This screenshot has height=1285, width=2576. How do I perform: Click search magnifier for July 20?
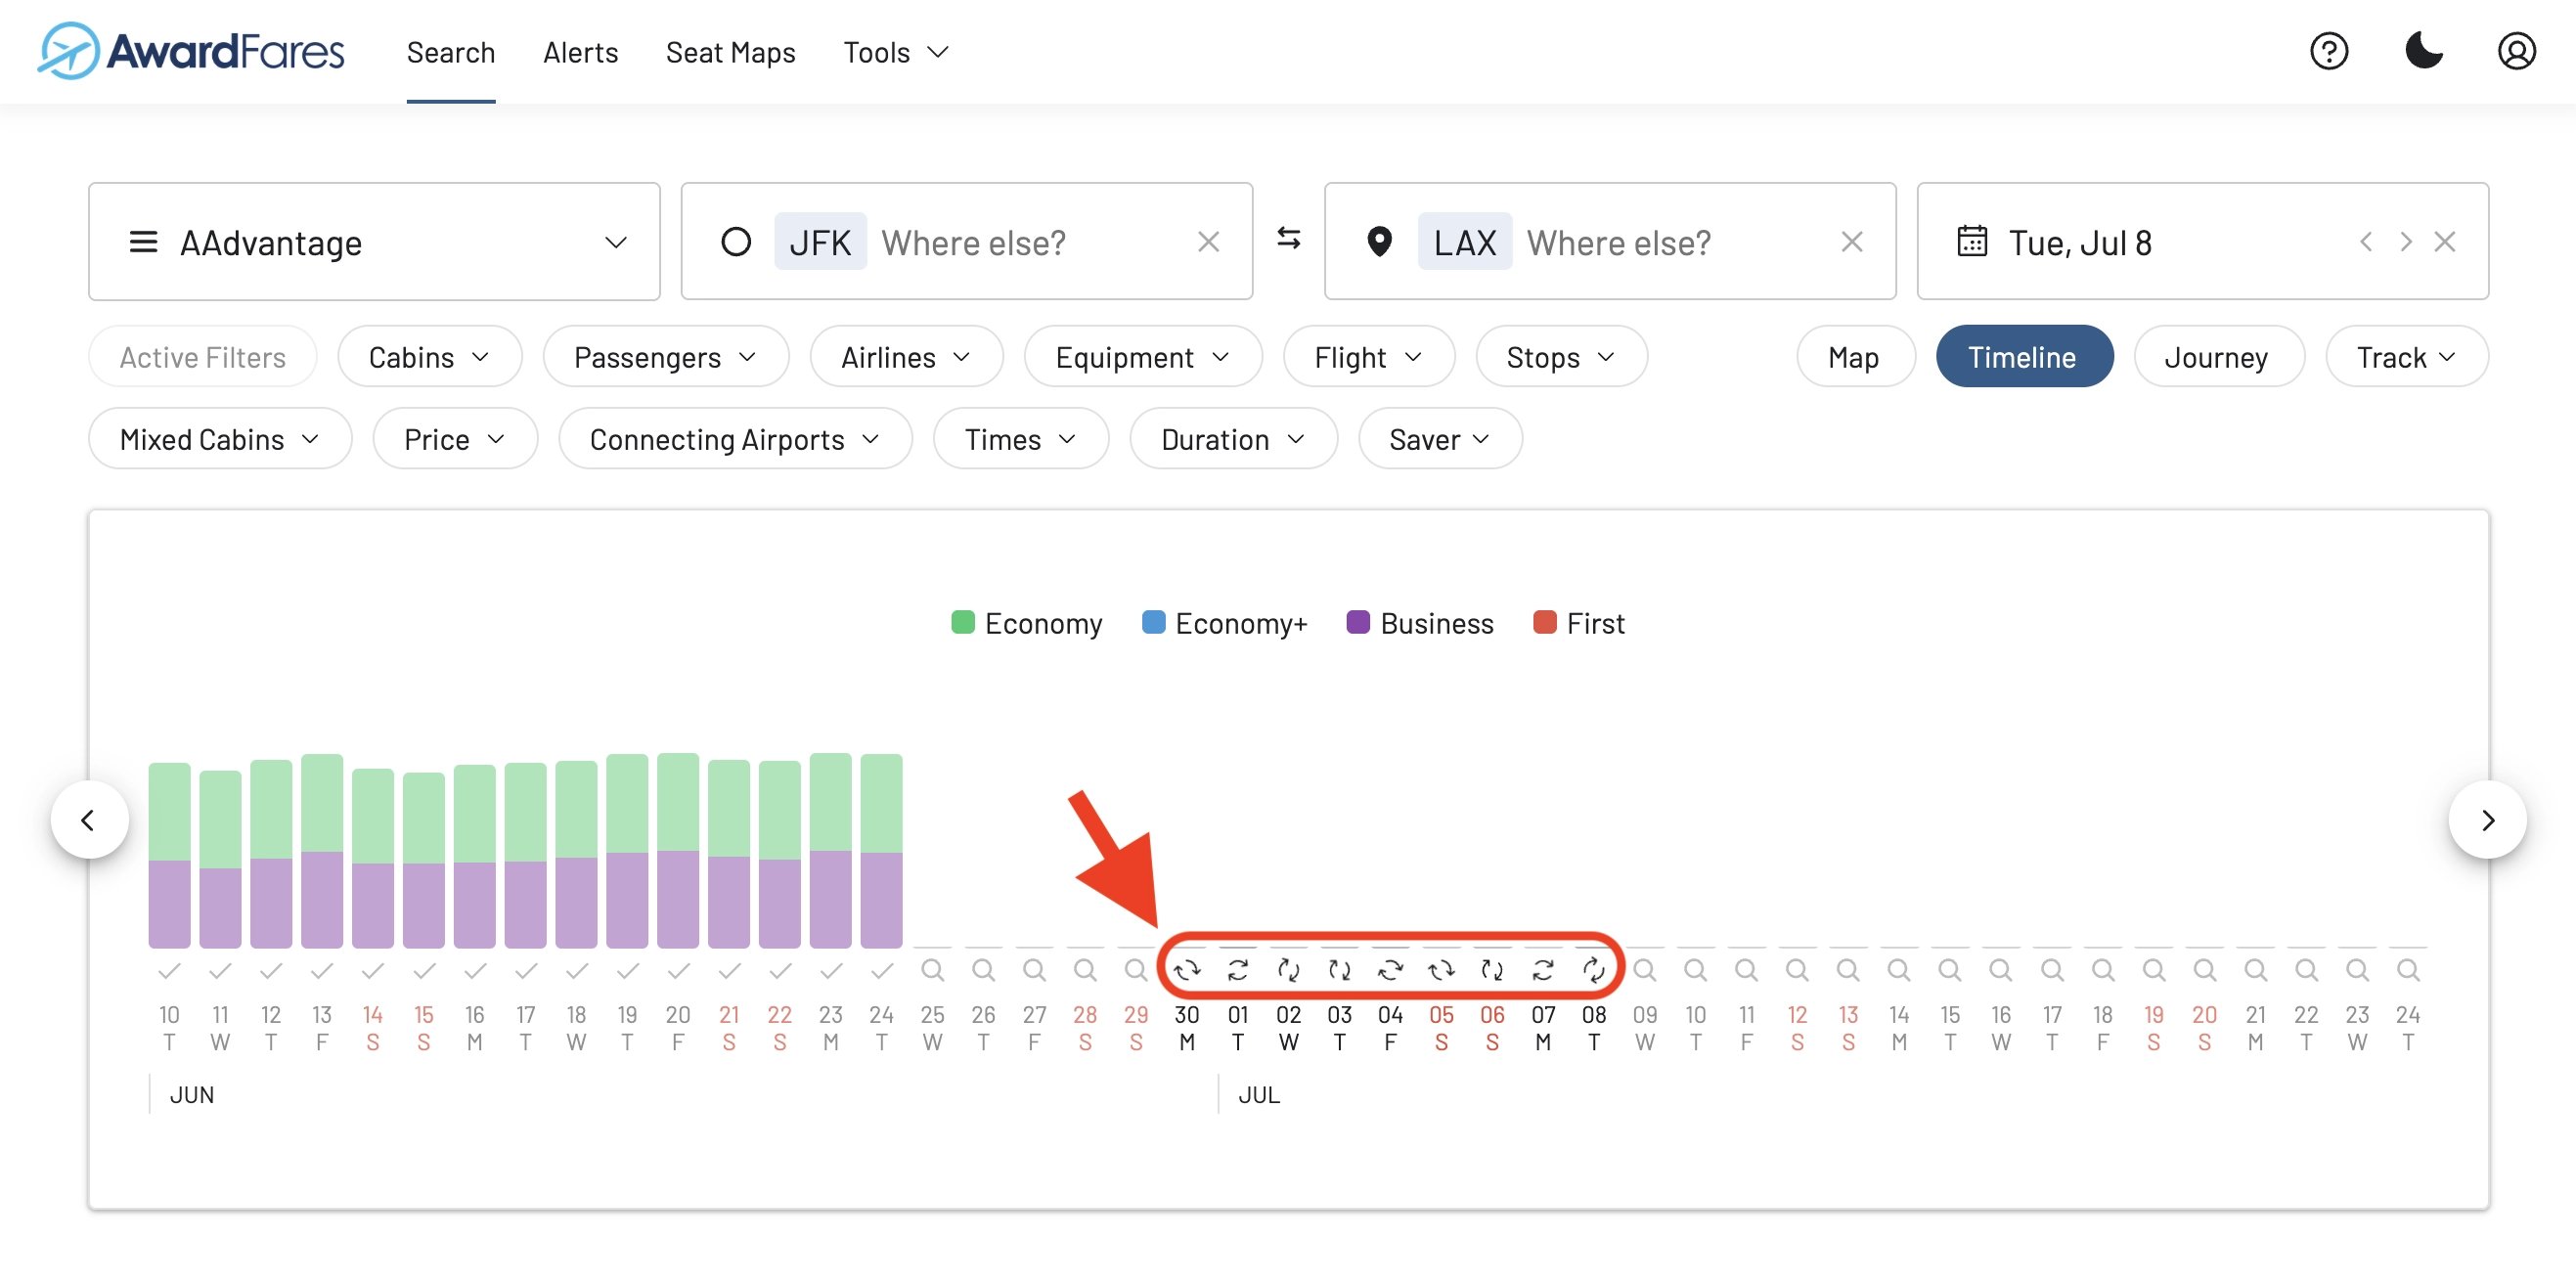2203,969
